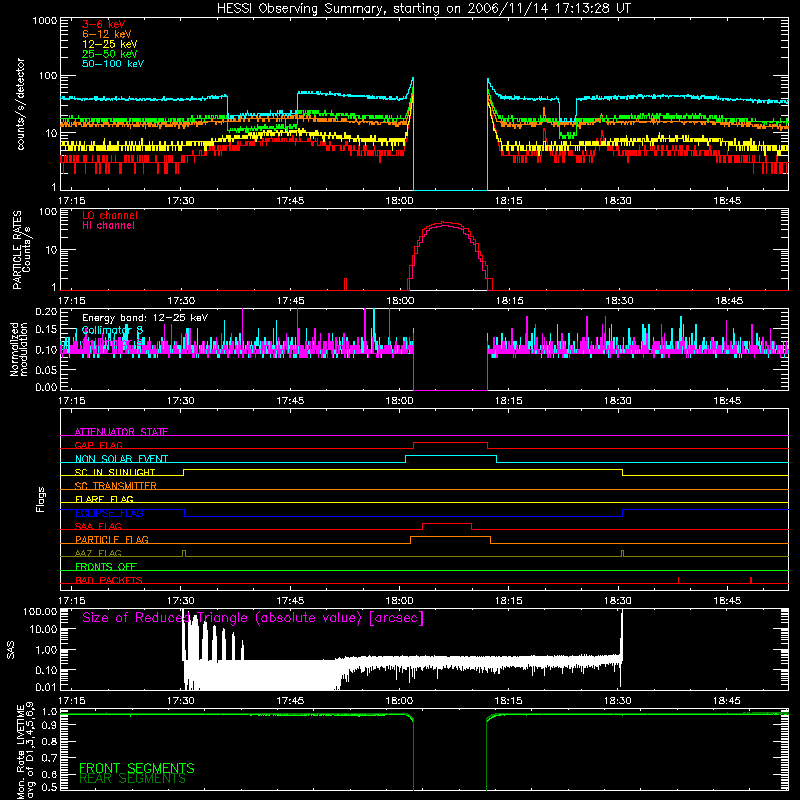The width and height of the screenshot is (800, 800).
Task: Click the 18:30 tick under the particle rates panel
Action: click(x=619, y=301)
